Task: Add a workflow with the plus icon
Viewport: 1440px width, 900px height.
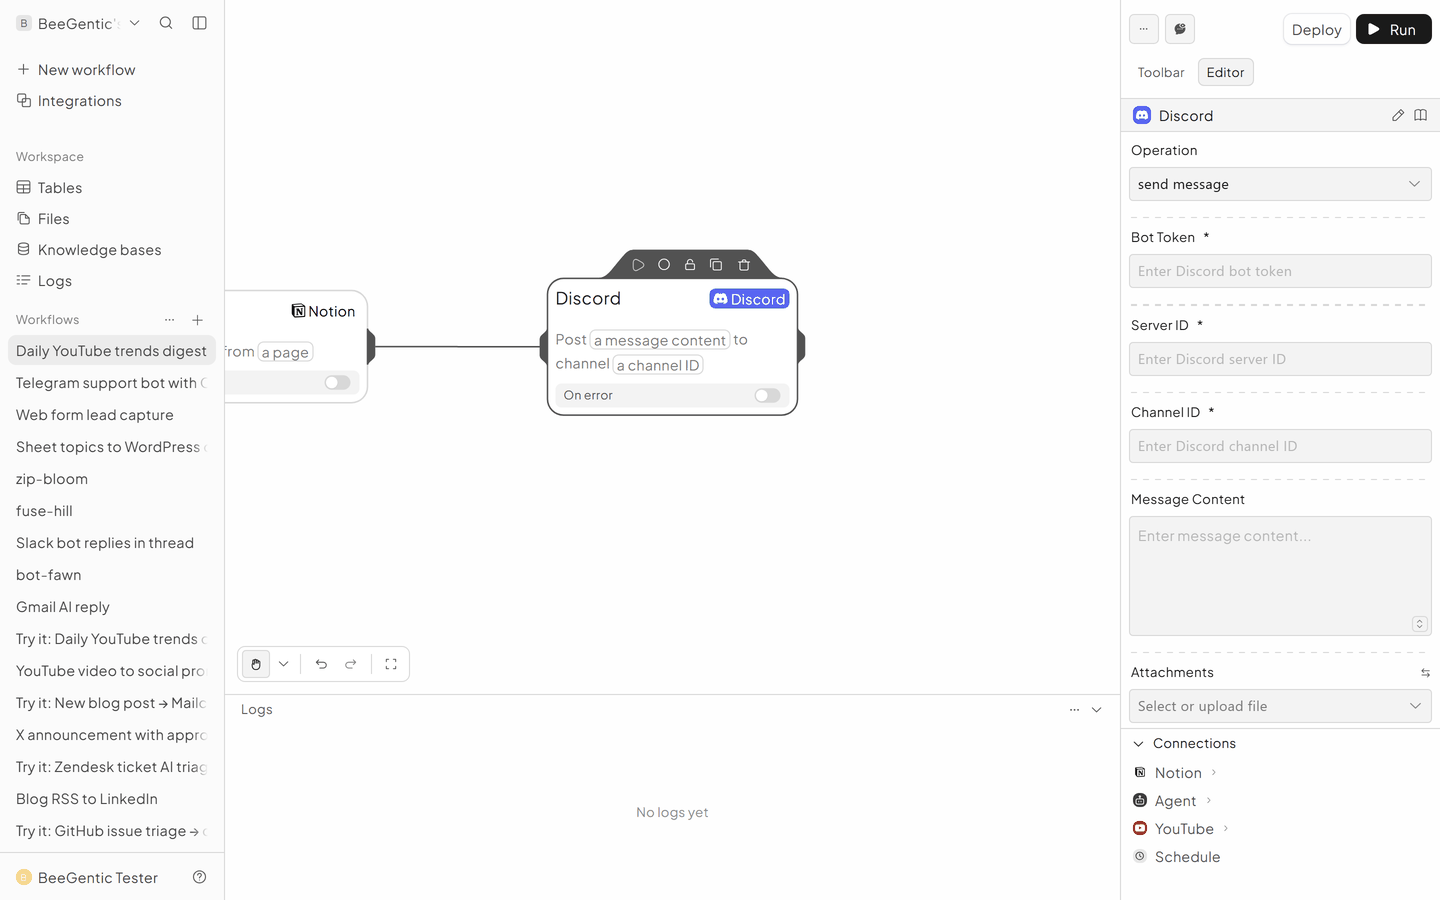Action: 198,320
